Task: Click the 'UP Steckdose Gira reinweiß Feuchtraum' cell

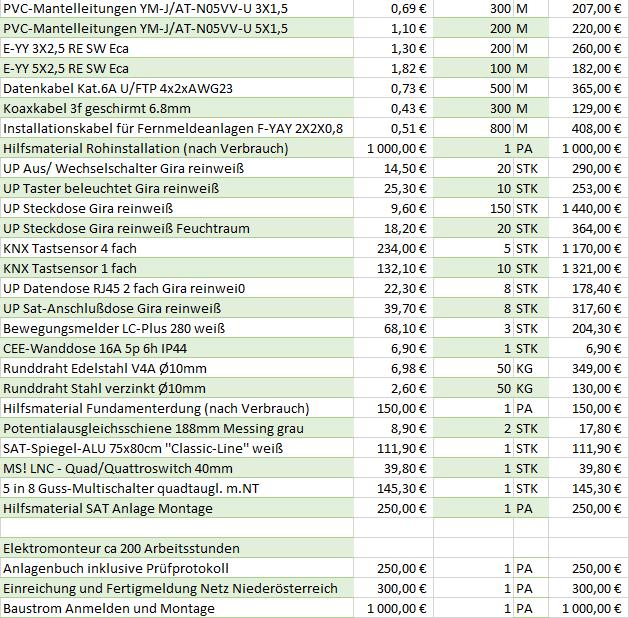Action: (x=177, y=229)
